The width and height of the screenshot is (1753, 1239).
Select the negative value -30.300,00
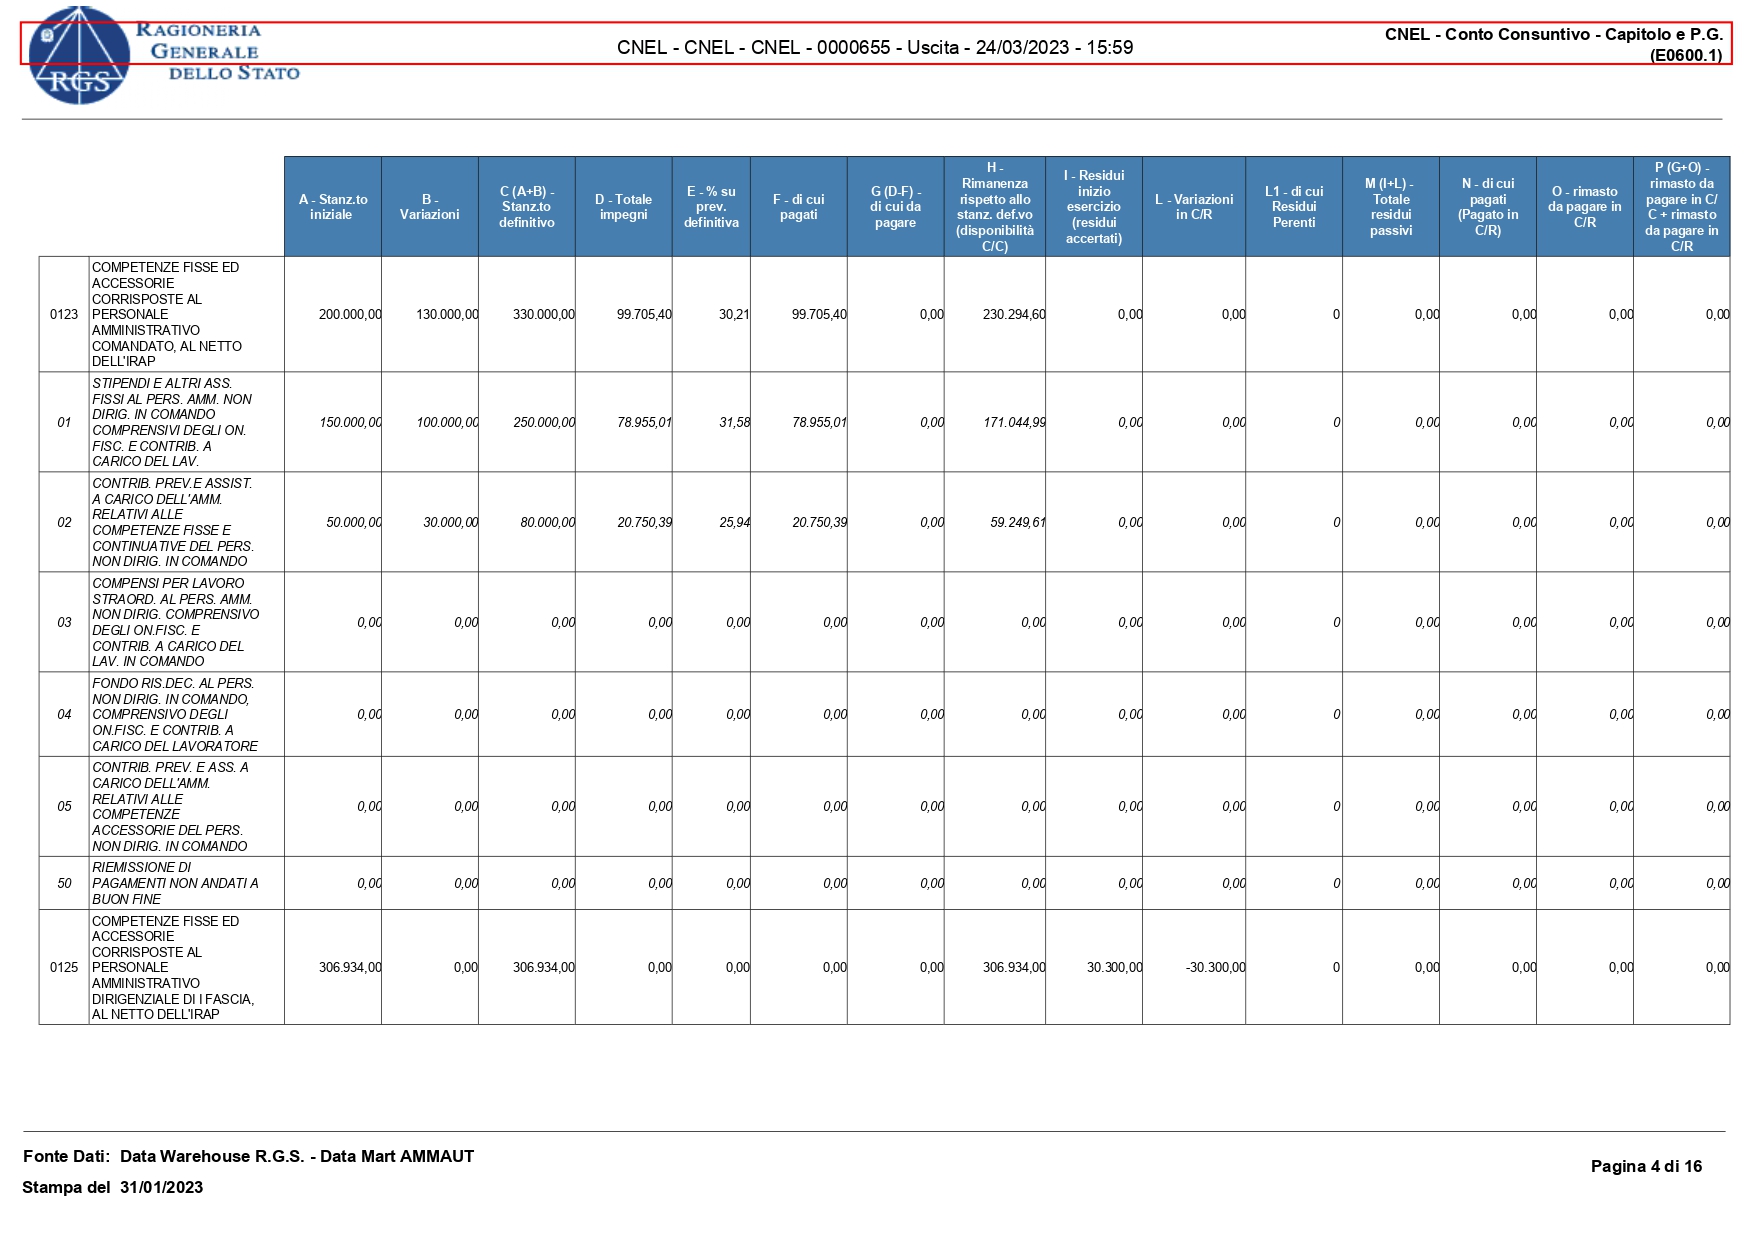[1215, 968]
